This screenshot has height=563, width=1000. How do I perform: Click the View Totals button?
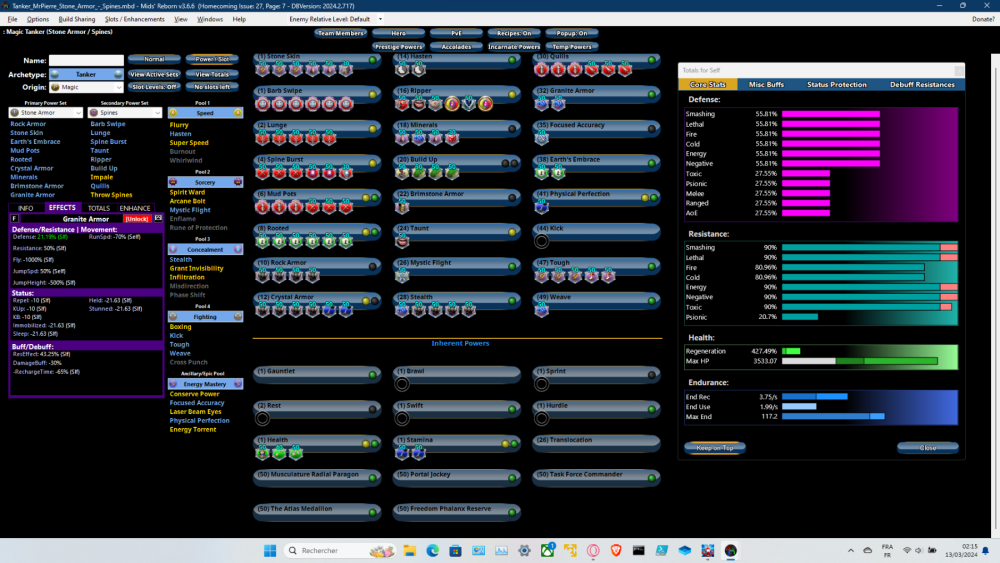[x=211, y=74]
